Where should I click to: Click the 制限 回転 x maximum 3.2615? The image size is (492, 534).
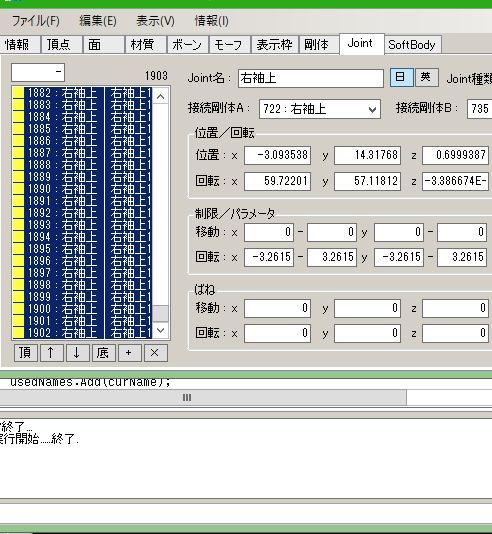tap(332, 257)
